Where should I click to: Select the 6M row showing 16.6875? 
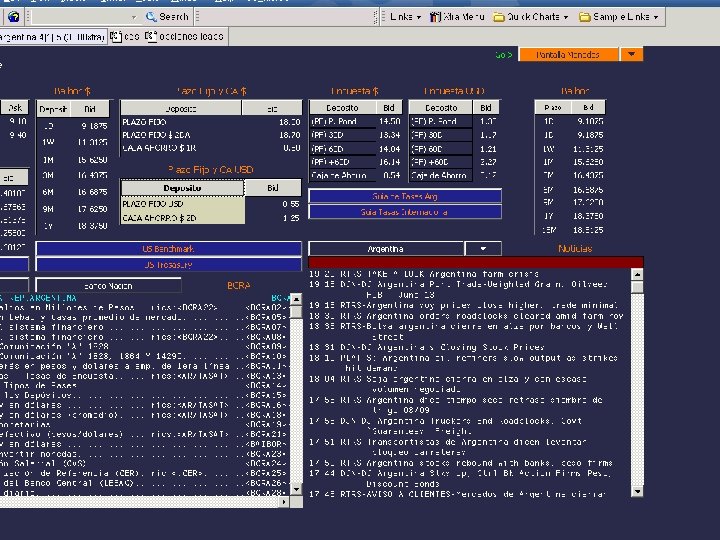click(x=73, y=191)
